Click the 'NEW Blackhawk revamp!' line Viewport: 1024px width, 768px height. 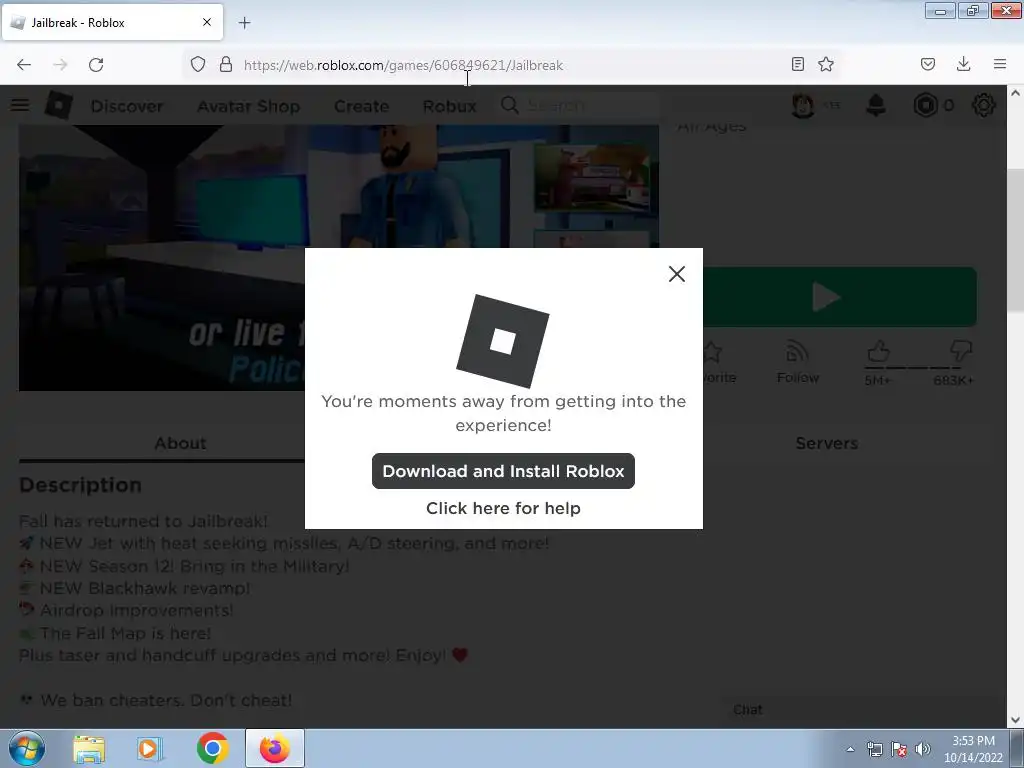144,588
